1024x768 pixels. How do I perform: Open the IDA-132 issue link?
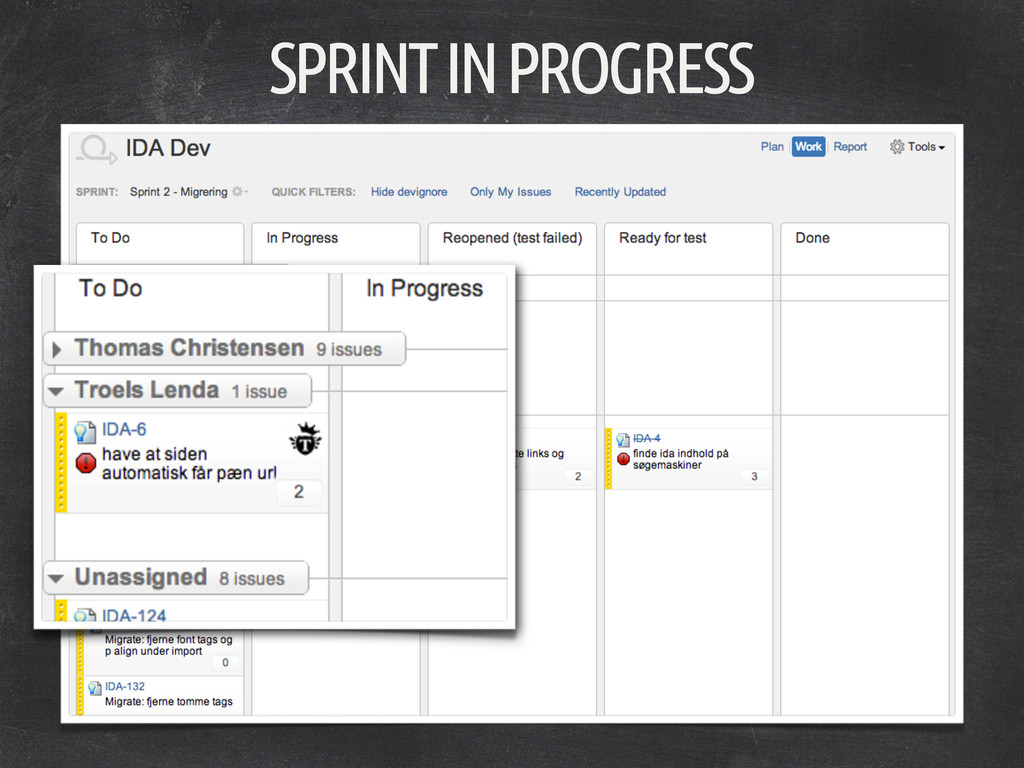[125, 686]
